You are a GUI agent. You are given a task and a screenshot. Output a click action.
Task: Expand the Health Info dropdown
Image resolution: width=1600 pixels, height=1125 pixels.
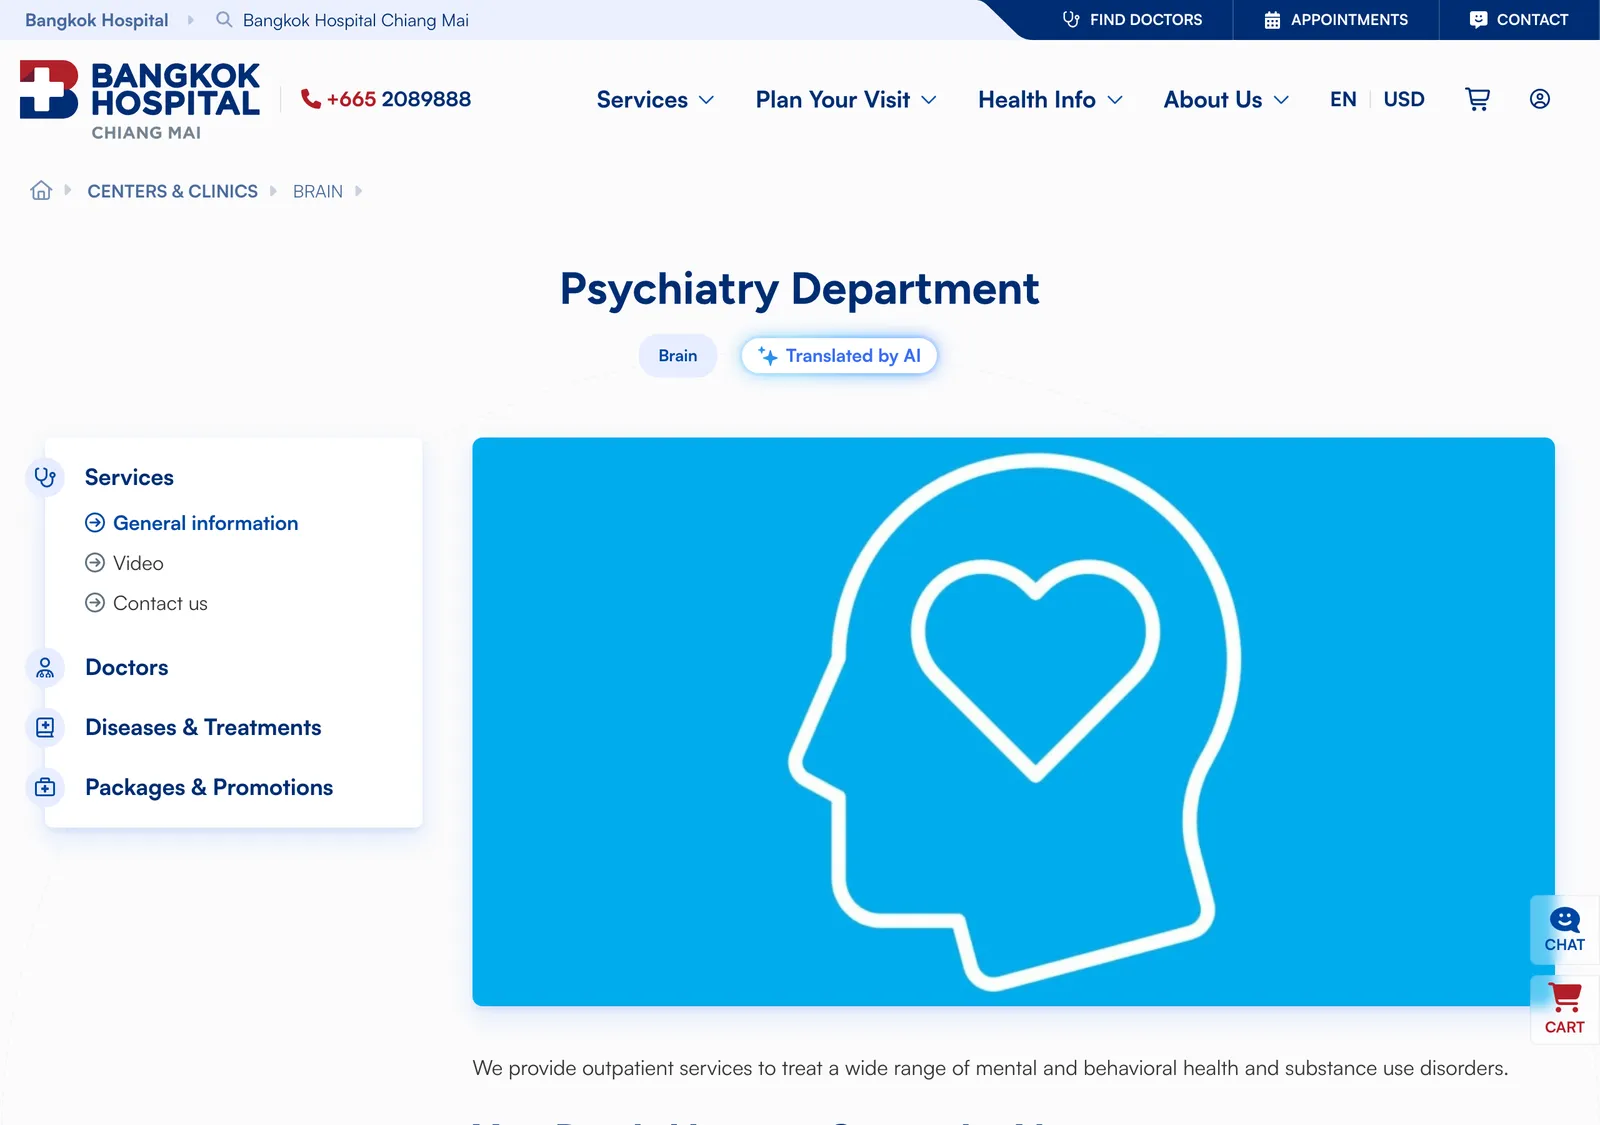(x=1050, y=99)
